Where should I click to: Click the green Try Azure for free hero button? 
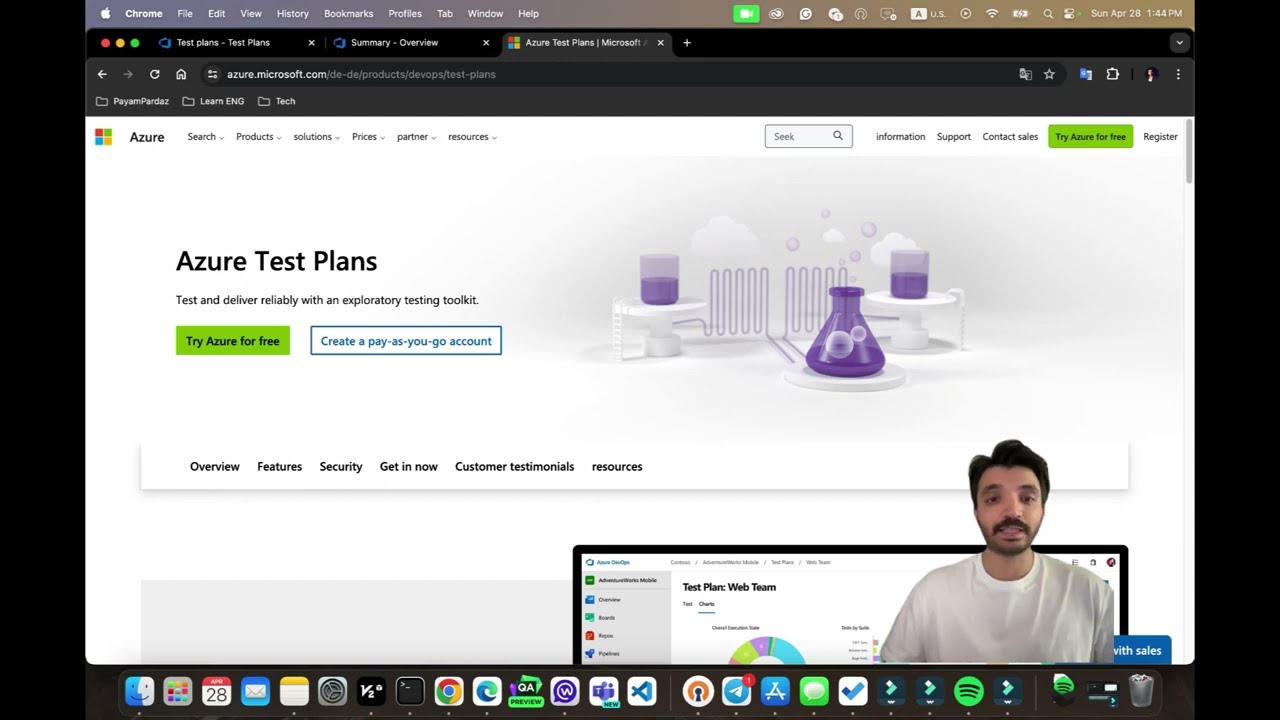tap(233, 341)
